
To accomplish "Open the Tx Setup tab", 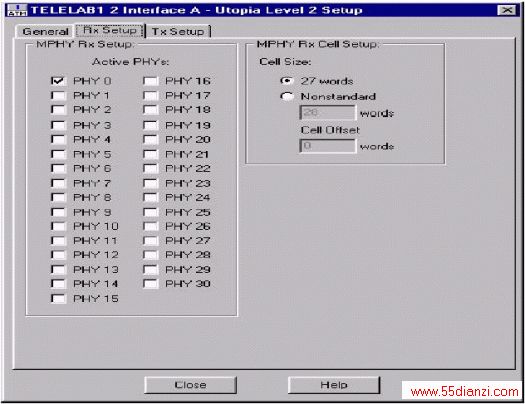I will [x=178, y=31].
